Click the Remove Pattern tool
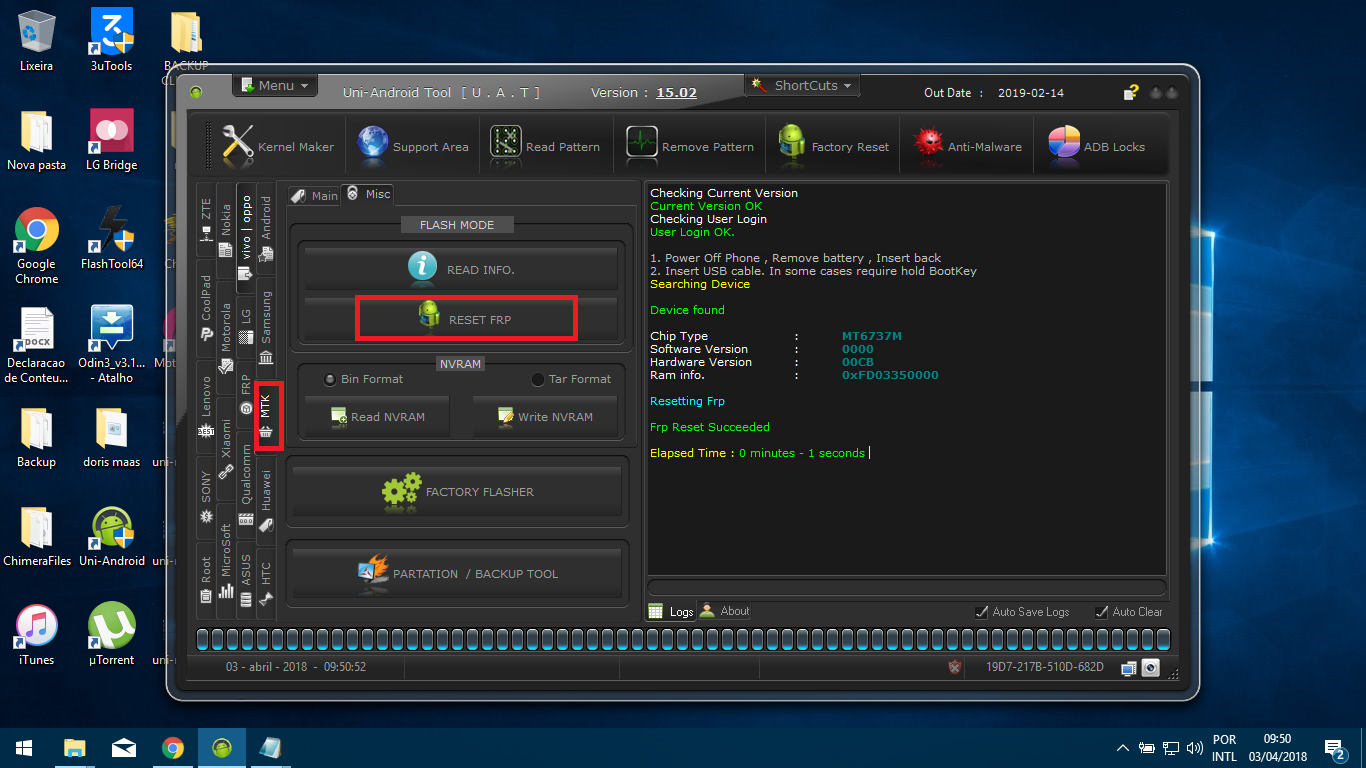Screen dimensions: 1366x768 tap(690, 146)
